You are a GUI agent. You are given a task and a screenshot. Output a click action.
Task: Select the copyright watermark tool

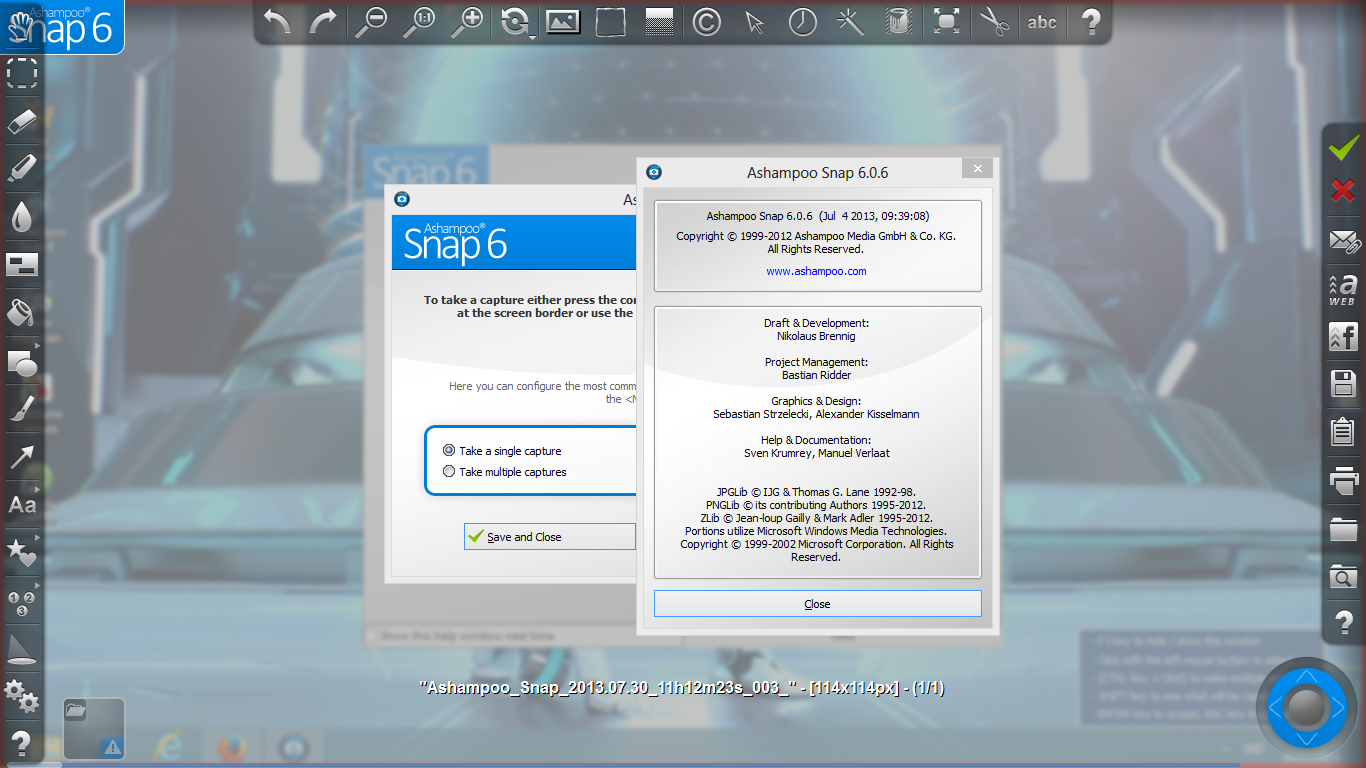tap(705, 21)
